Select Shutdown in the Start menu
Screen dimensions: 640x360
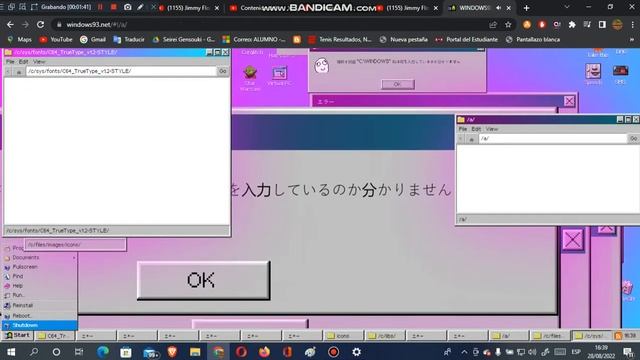[x=40, y=325]
